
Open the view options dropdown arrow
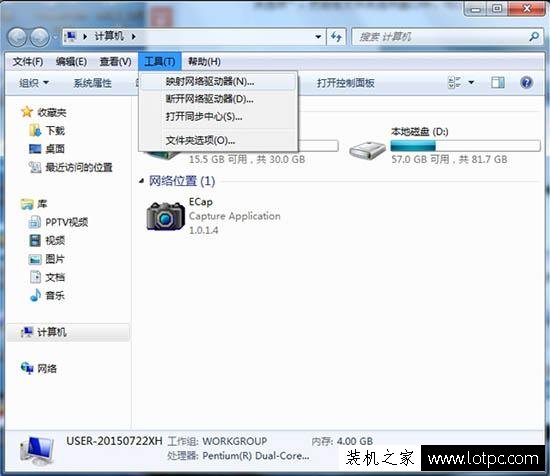[x=471, y=83]
